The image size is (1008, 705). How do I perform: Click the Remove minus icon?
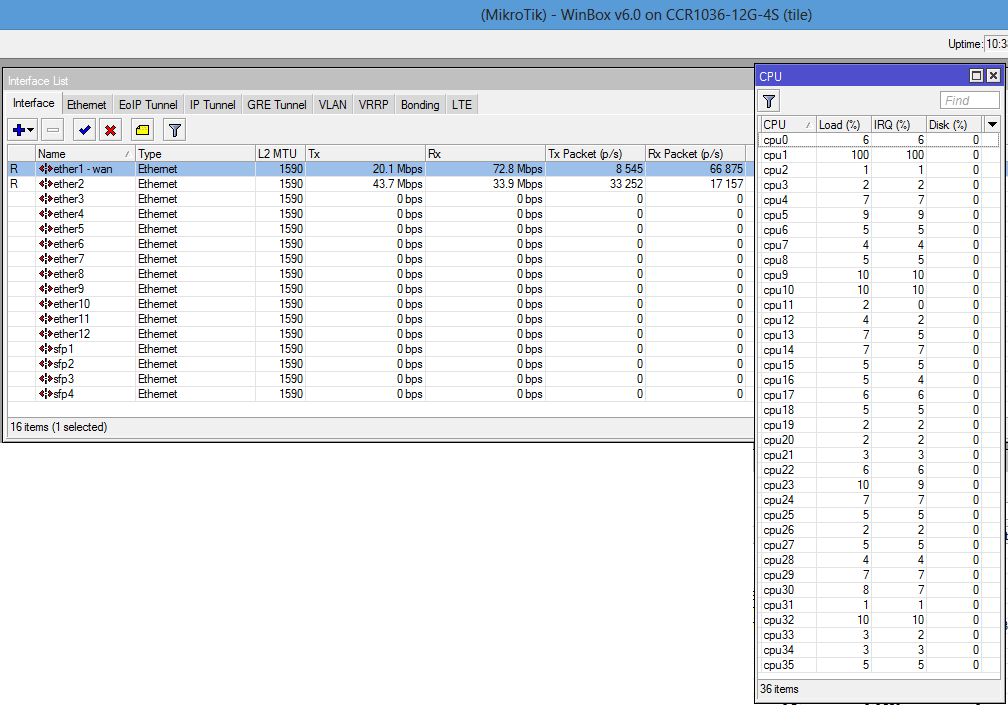click(x=53, y=130)
